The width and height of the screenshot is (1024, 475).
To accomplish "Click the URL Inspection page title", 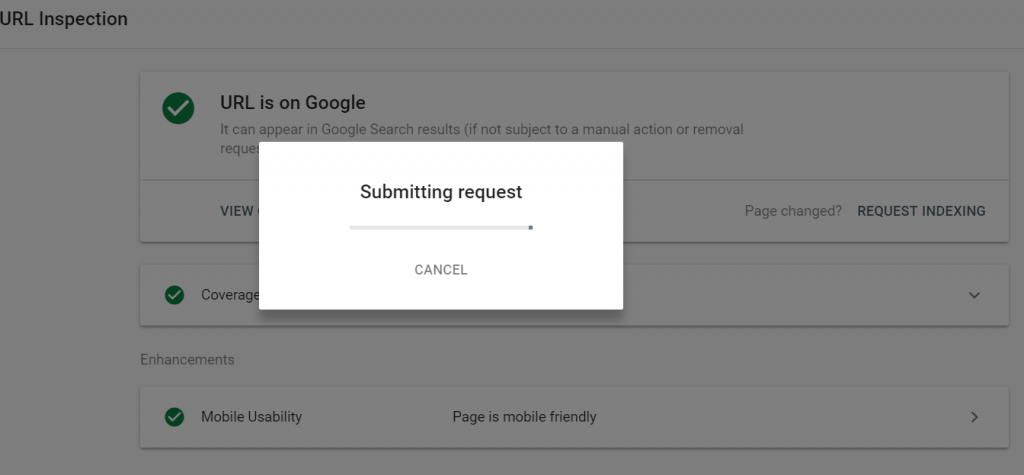I will (x=64, y=19).
